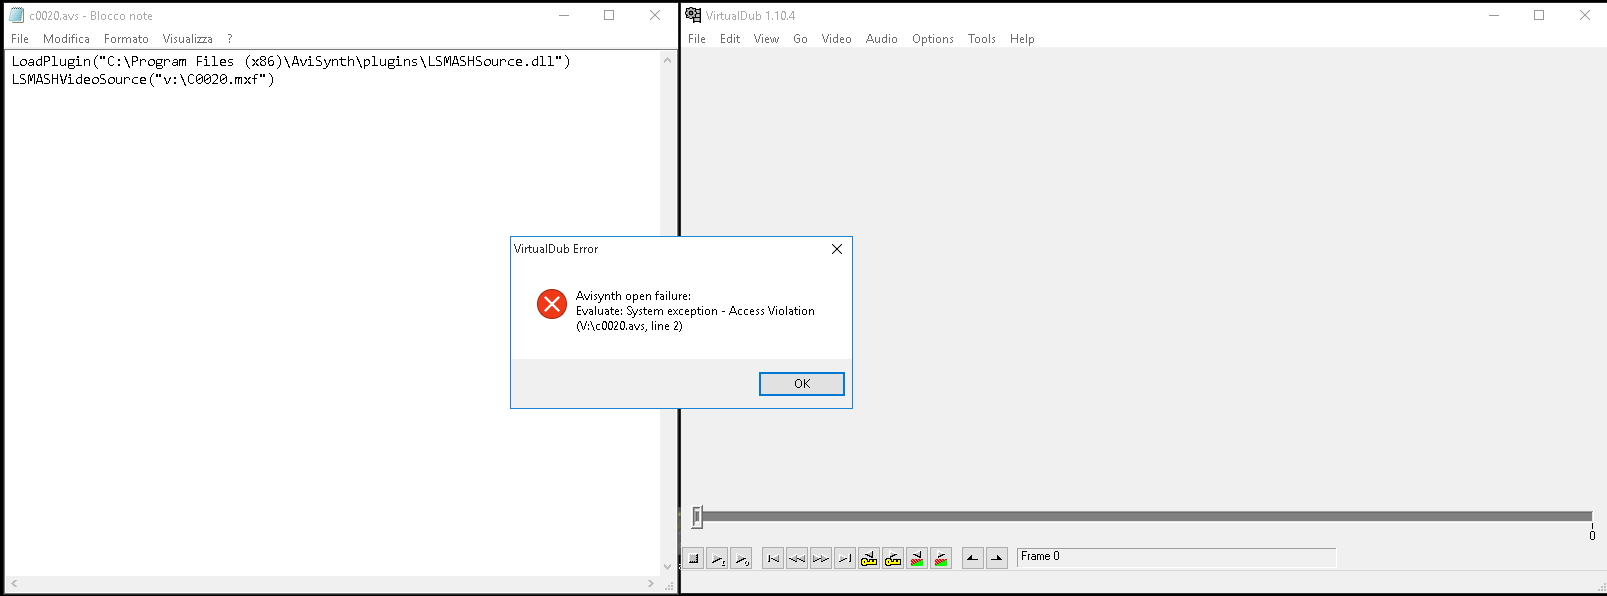Open the VirtualDub Video menu
Image resolution: width=1607 pixels, height=596 pixels.
tap(837, 39)
